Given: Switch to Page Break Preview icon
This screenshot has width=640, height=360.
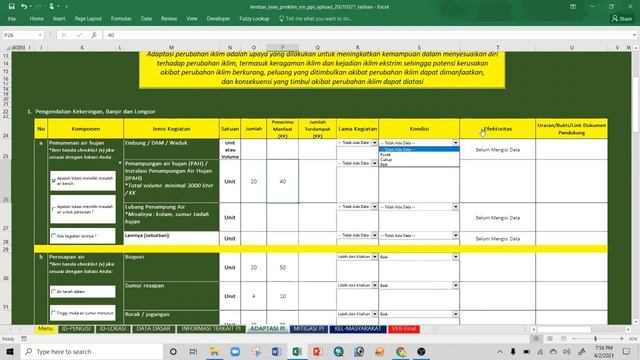Looking at the screenshot, I should tap(564, 339).
